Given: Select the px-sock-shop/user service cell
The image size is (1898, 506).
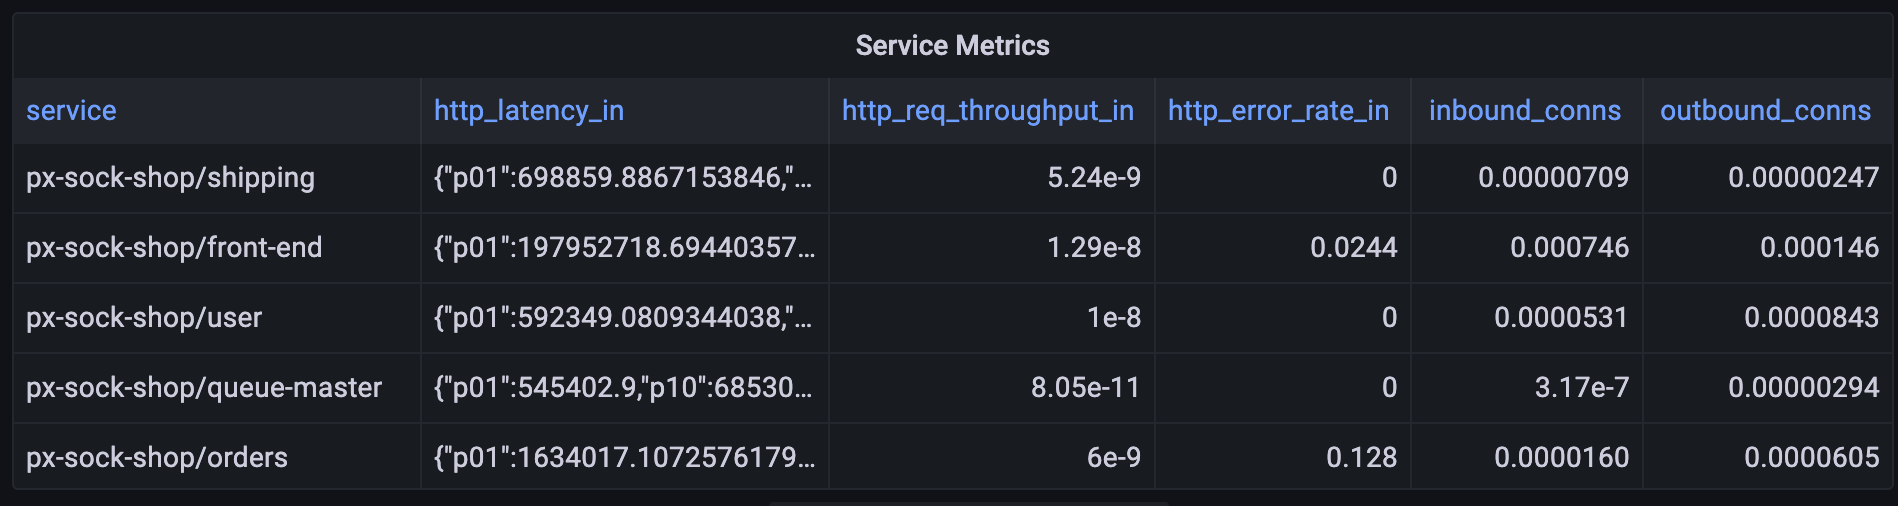Looking at the screenshot, I should tap(144, 318).
